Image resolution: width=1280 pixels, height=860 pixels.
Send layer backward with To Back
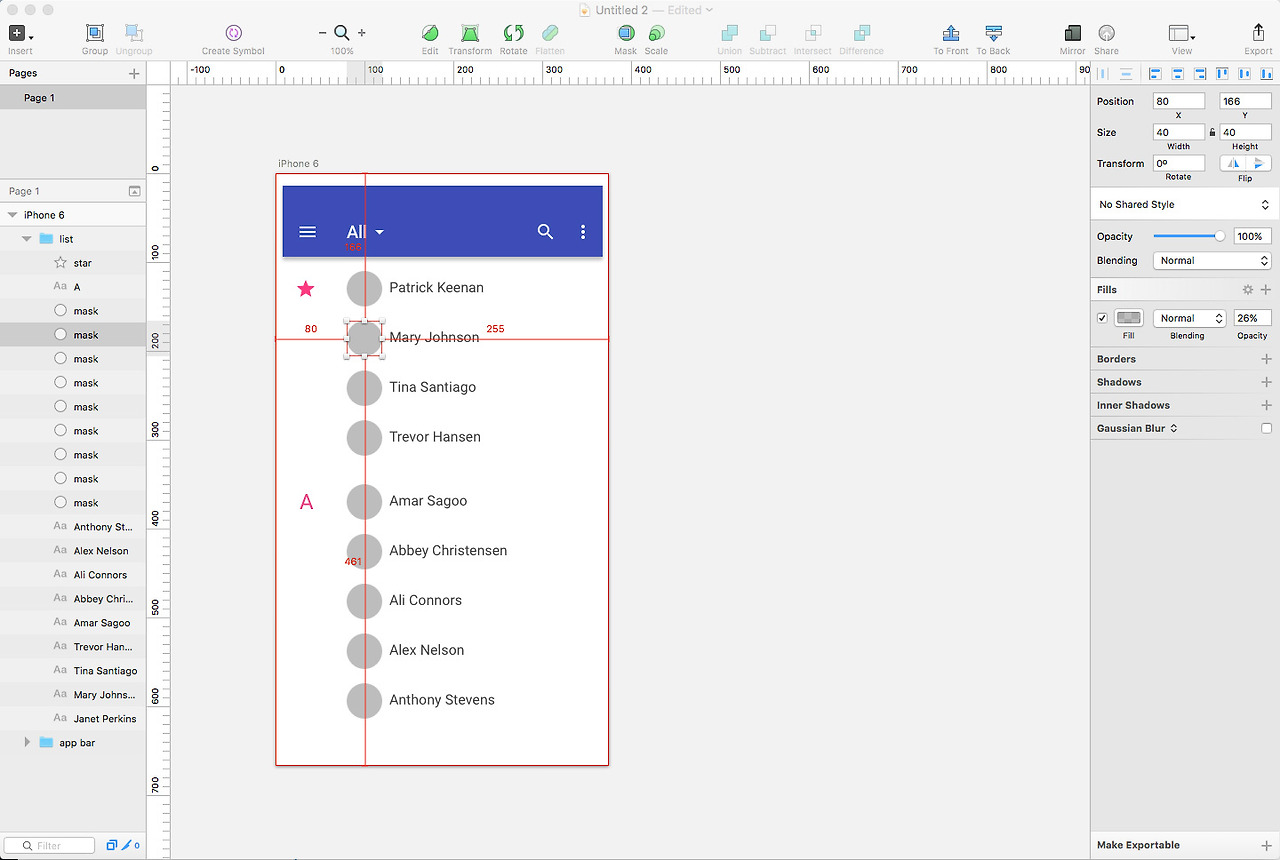point(993,33)
